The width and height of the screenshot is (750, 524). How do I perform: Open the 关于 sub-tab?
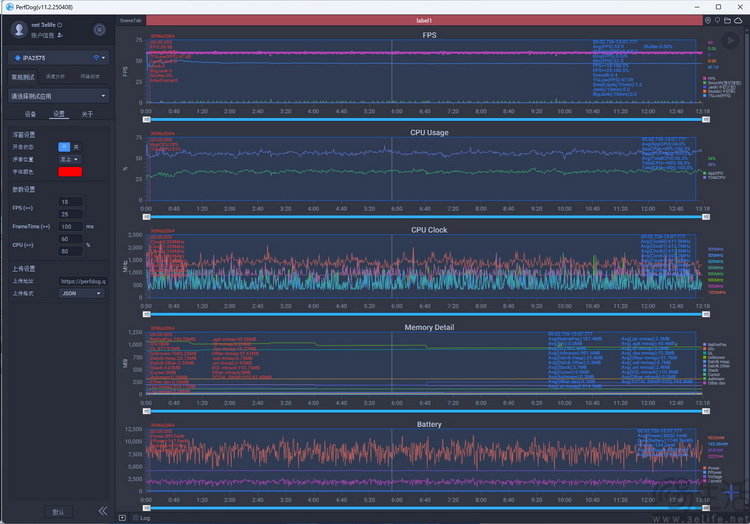(87, 114)
